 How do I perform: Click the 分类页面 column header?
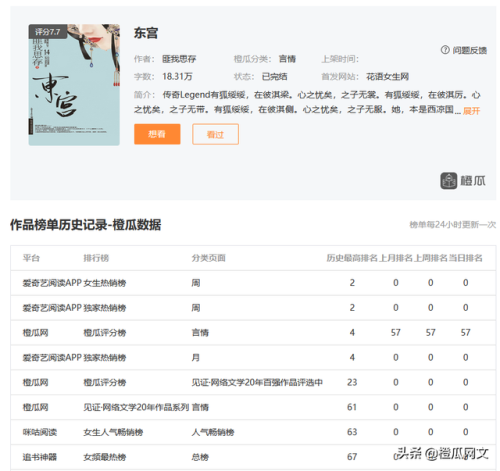point(208,258)
